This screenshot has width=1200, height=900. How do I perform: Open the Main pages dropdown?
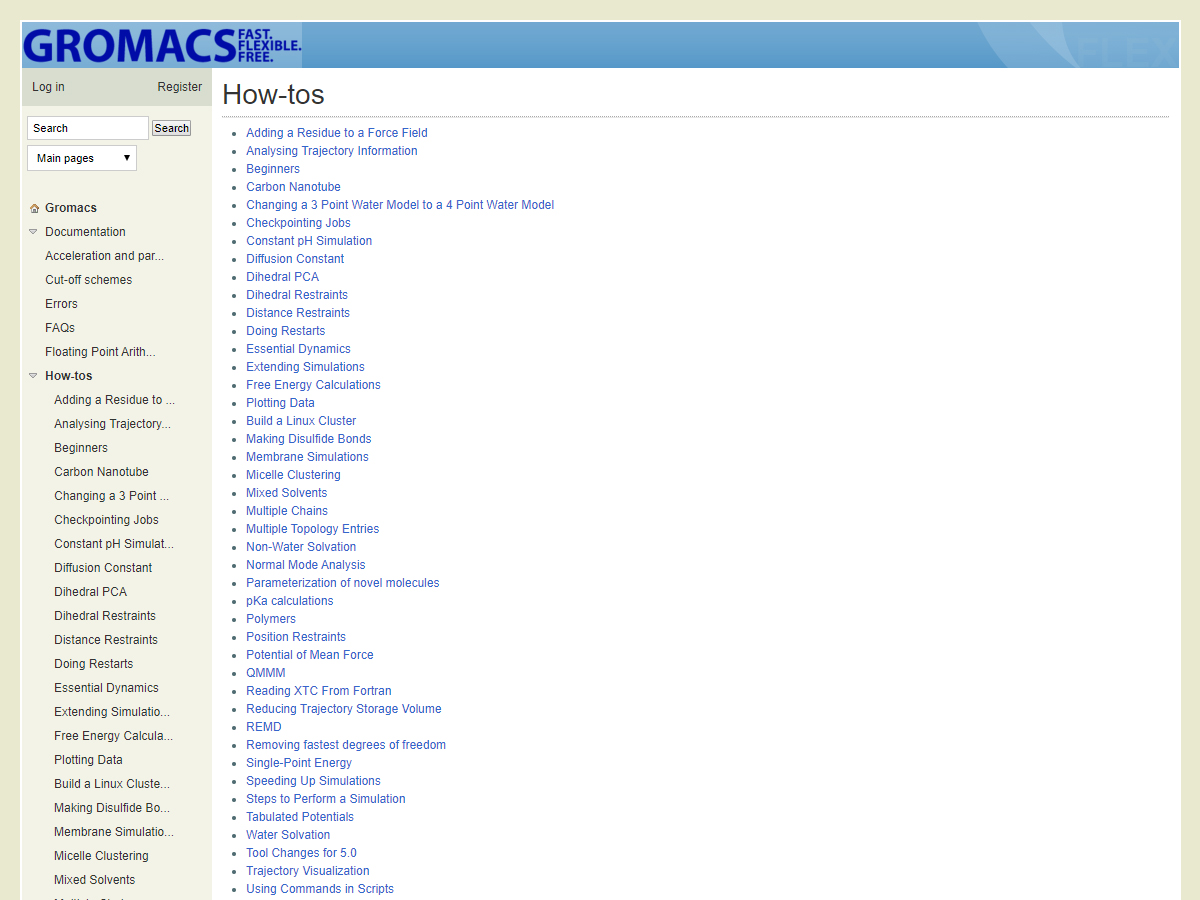pos(82,158)
